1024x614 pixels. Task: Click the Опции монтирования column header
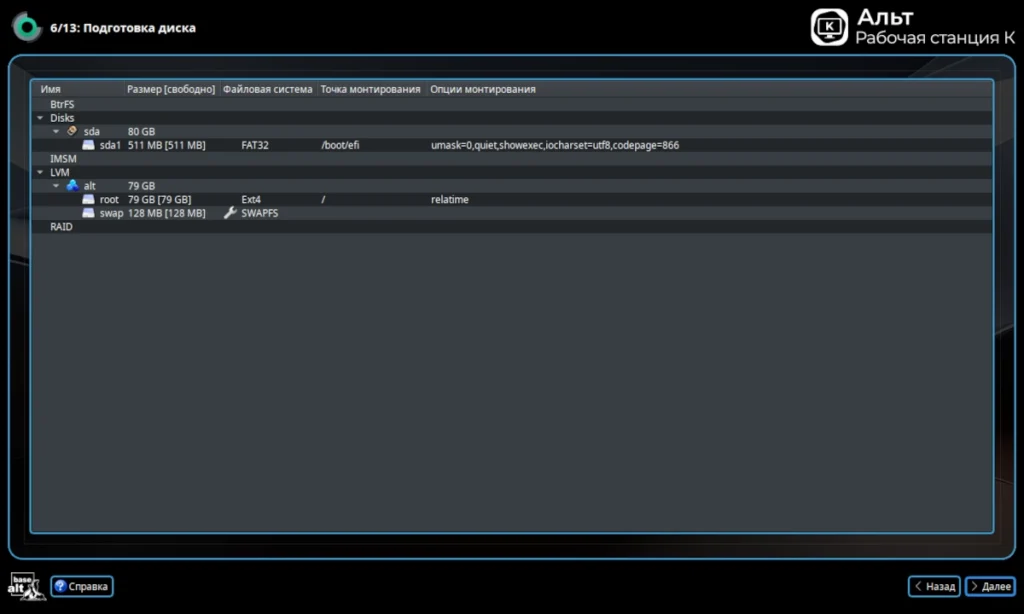pos(483,89)
